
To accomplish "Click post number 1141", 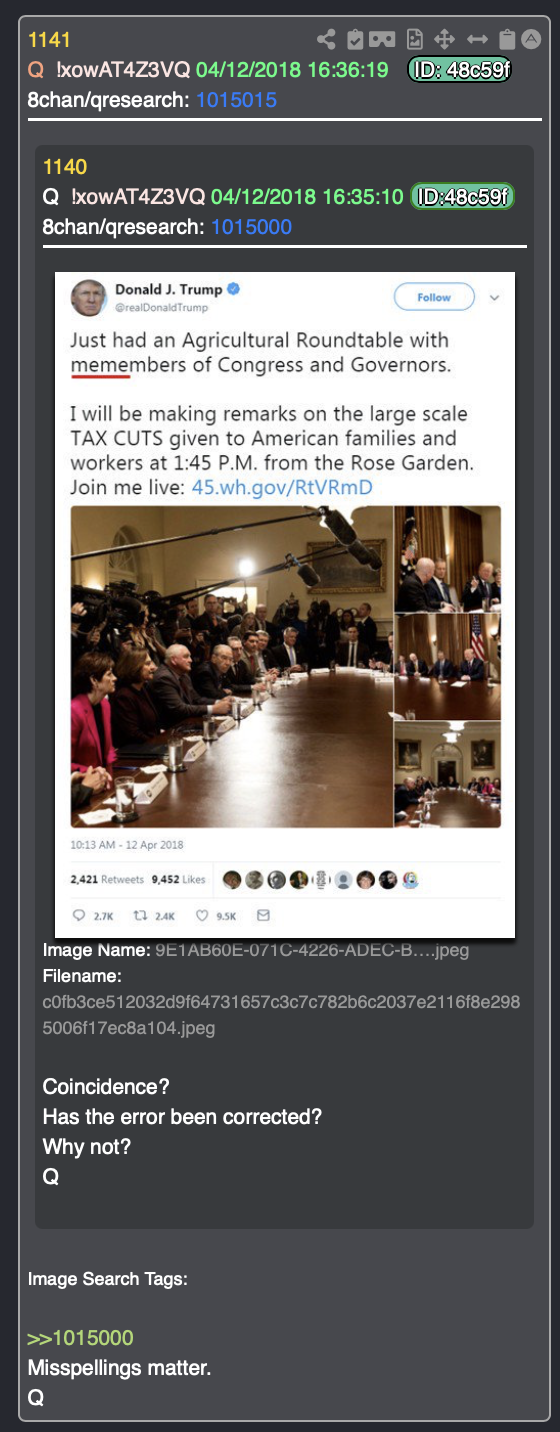I will point(49,40).
